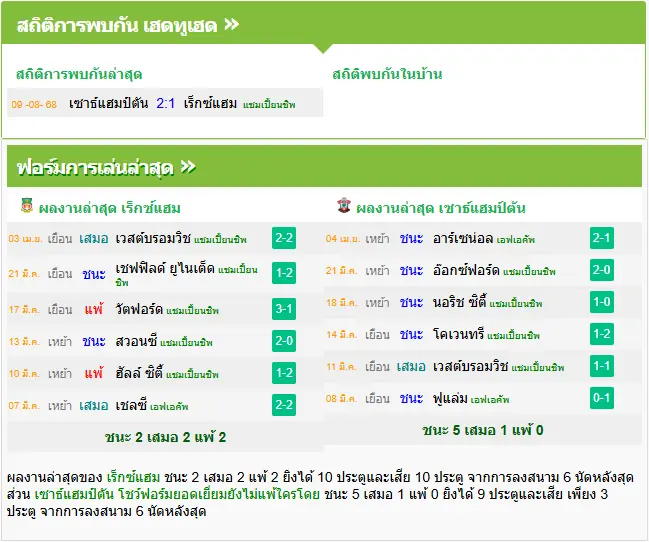Click อาร์เซน่อล team name

pyautogui.click(x=463, y=238)
